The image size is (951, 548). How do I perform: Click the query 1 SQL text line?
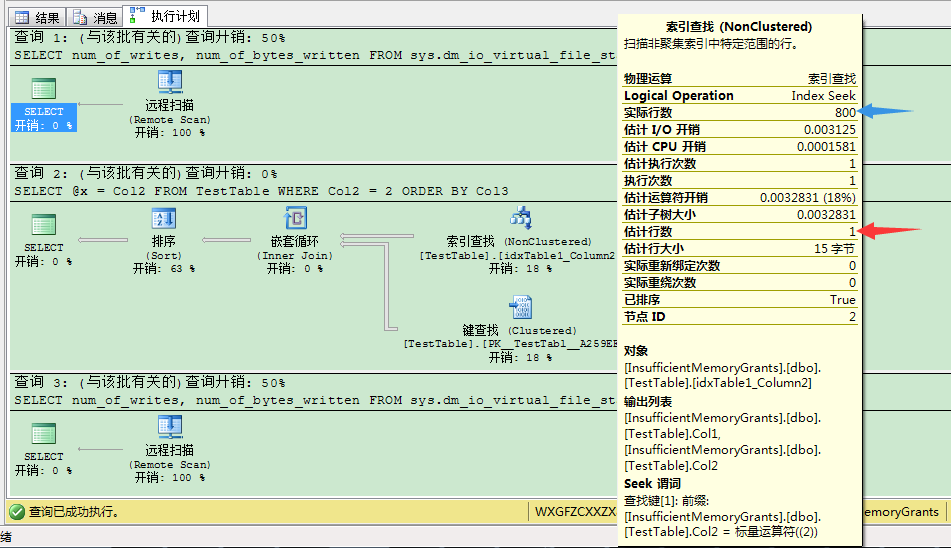315,55
